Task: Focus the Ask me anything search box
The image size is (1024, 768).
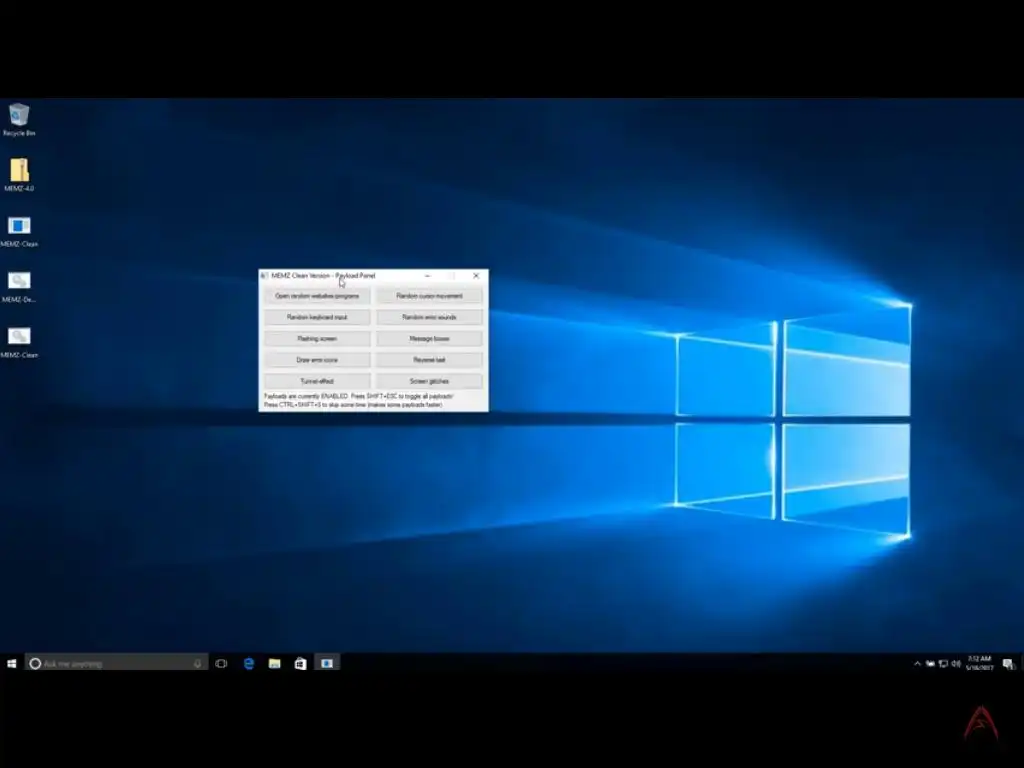Action: pyautogui.click(x=116, y=664)
